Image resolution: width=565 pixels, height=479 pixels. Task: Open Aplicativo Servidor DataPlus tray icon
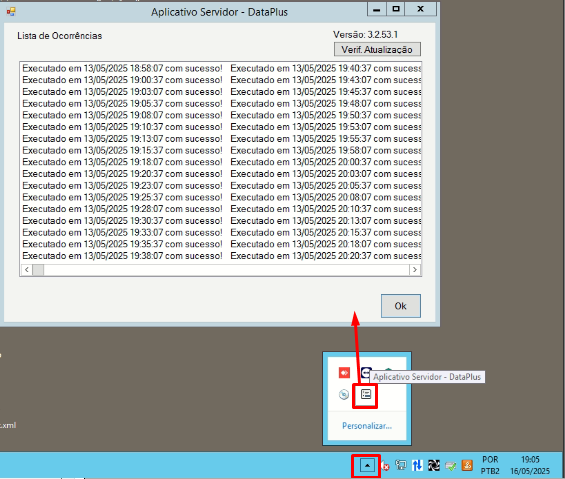pos(366,394)
